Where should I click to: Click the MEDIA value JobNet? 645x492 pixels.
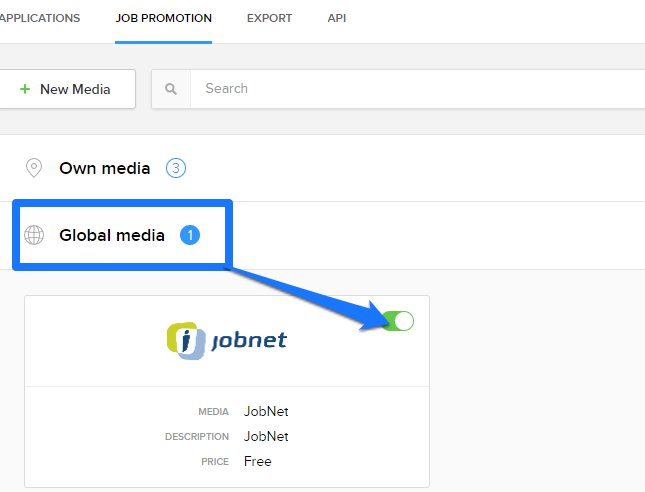pos(266,411)
